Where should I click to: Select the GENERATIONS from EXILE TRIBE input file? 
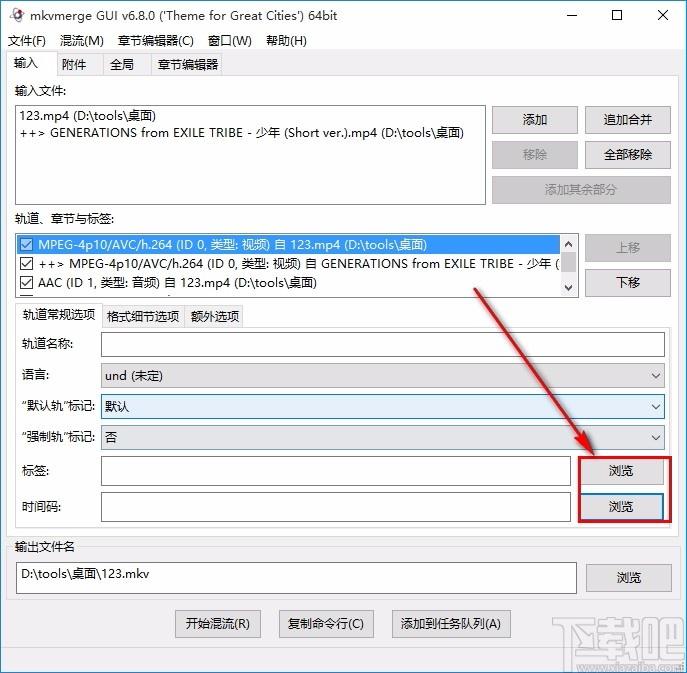pos(242,133)
